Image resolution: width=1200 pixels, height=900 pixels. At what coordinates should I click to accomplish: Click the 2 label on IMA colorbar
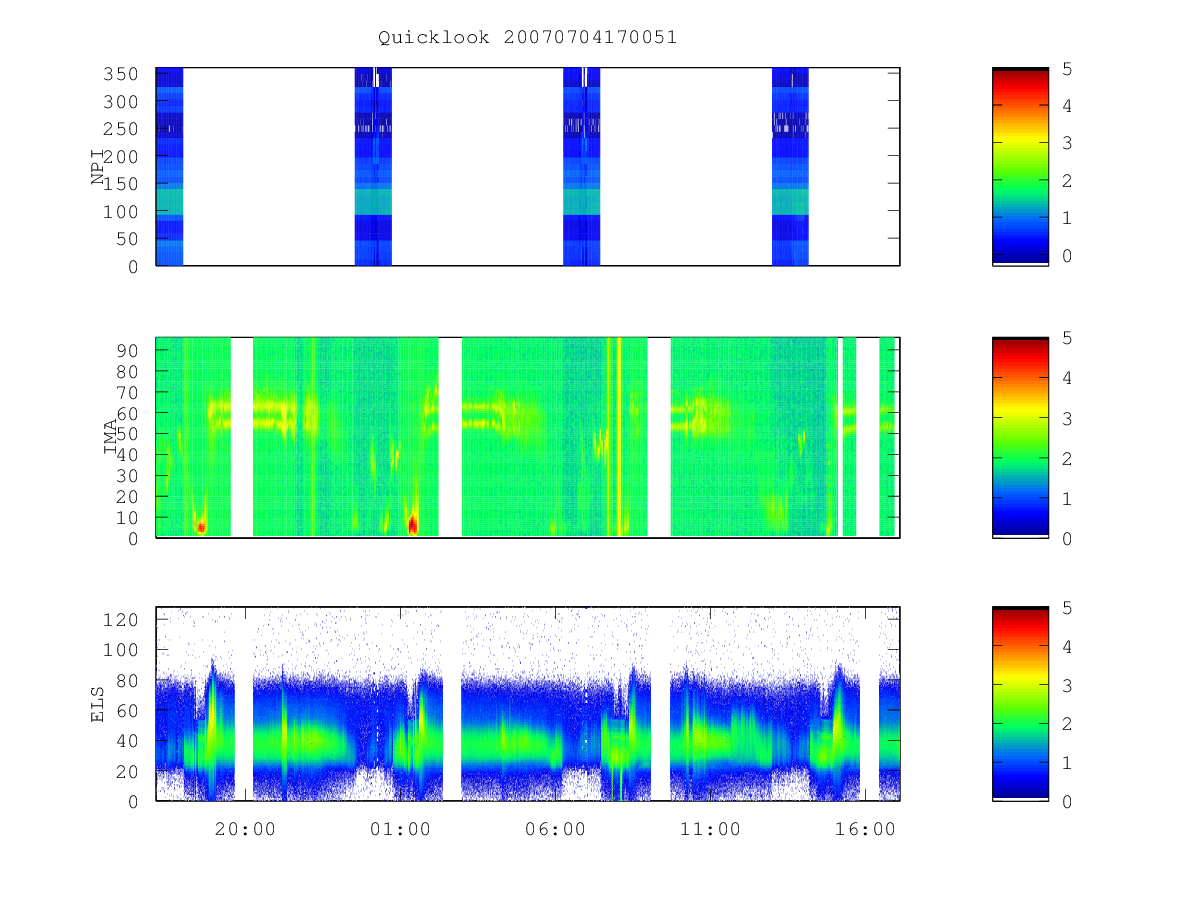pos(1067,459)
